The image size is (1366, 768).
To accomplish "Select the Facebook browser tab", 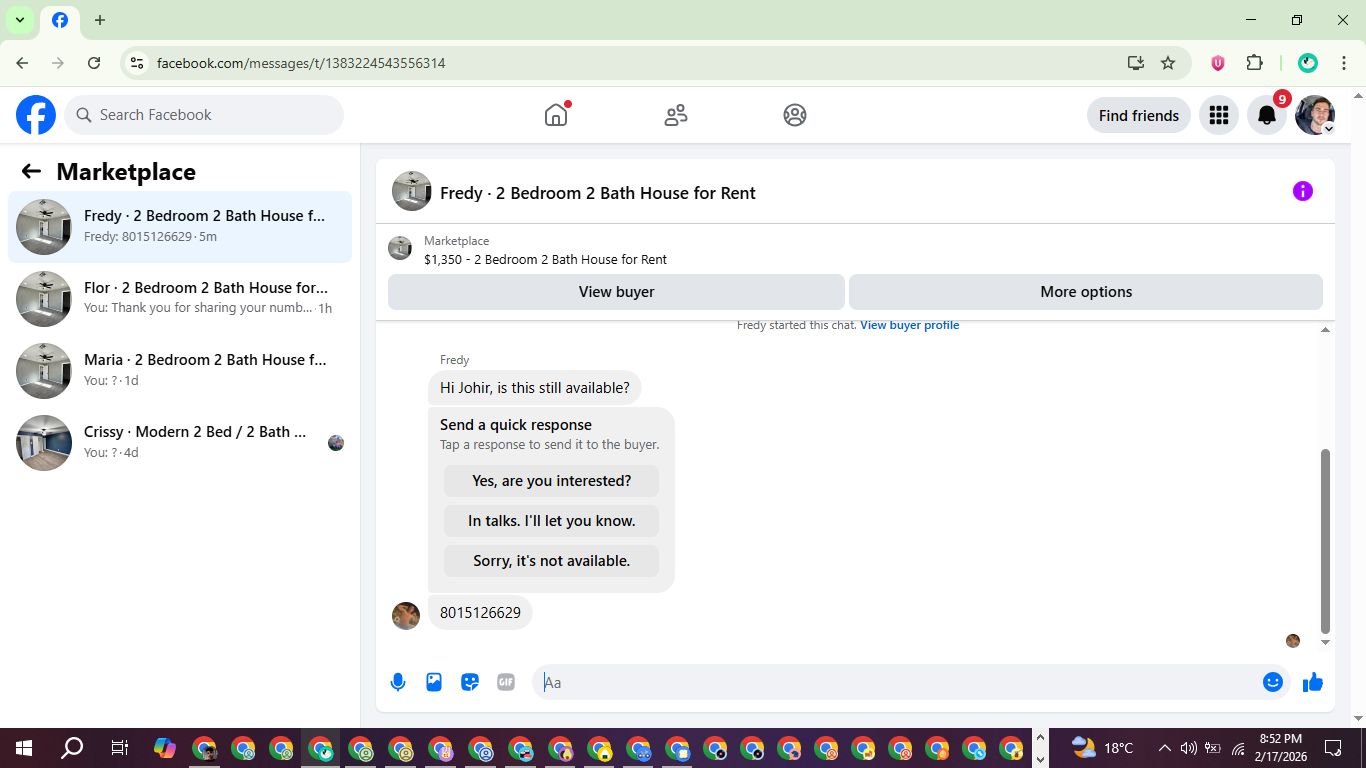I will 60,20.
